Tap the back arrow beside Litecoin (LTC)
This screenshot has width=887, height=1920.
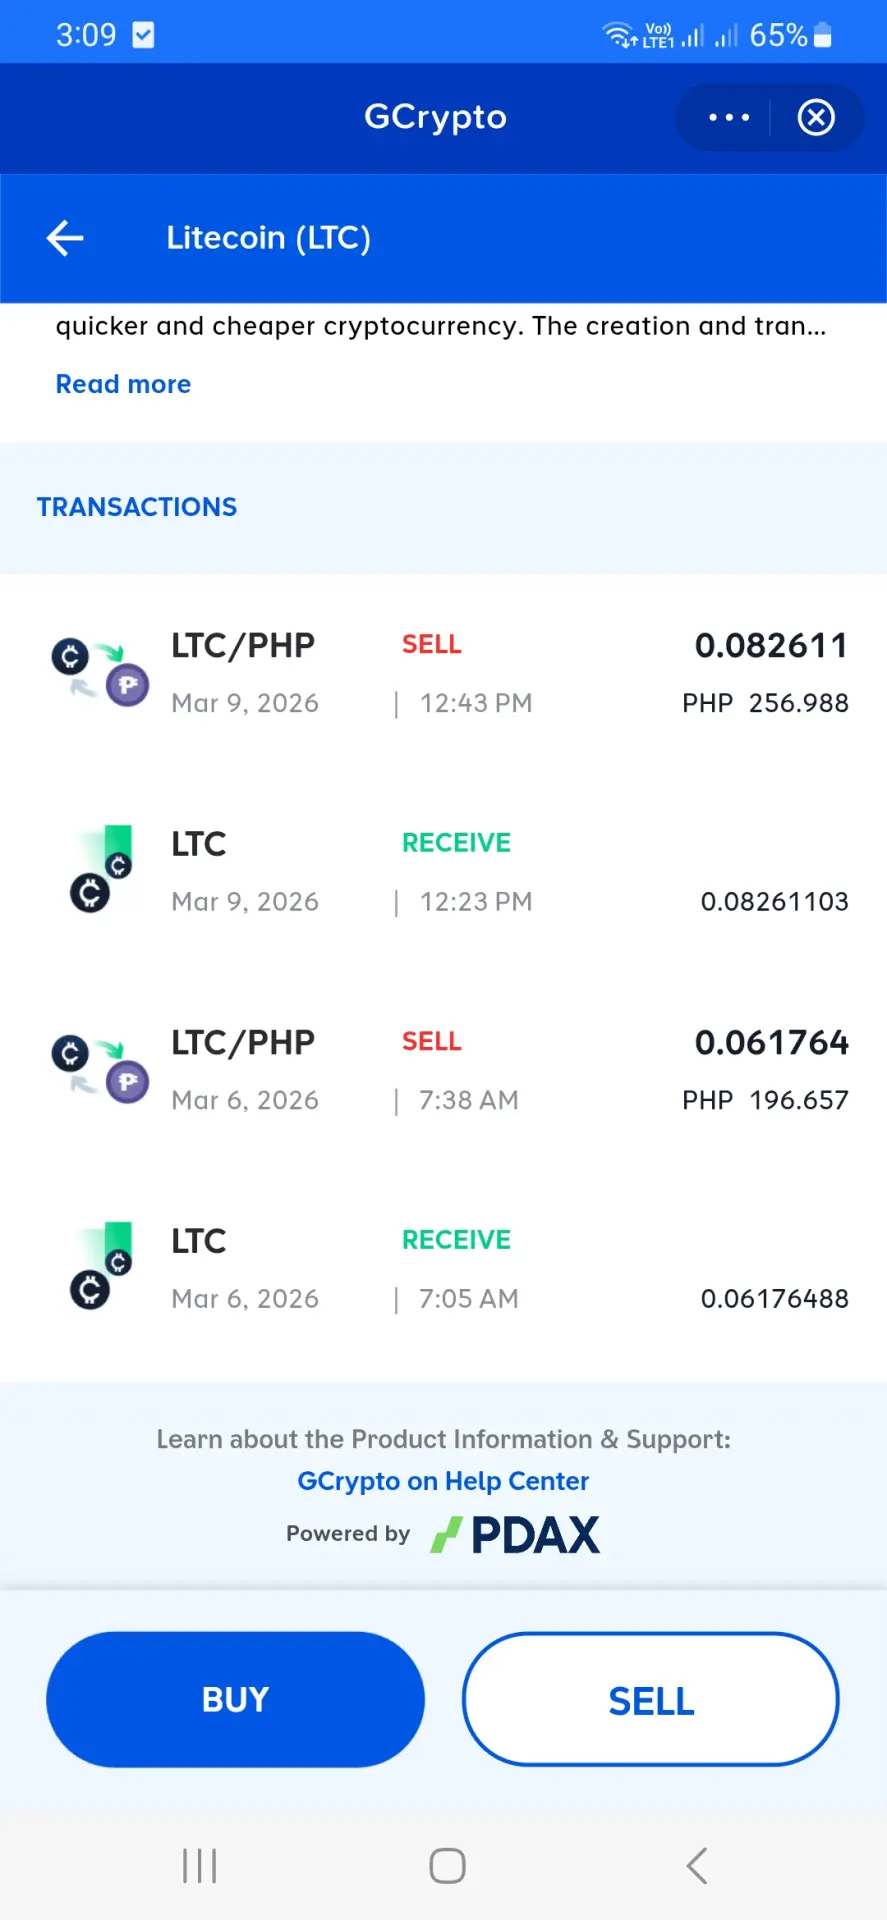click(65, 238)
